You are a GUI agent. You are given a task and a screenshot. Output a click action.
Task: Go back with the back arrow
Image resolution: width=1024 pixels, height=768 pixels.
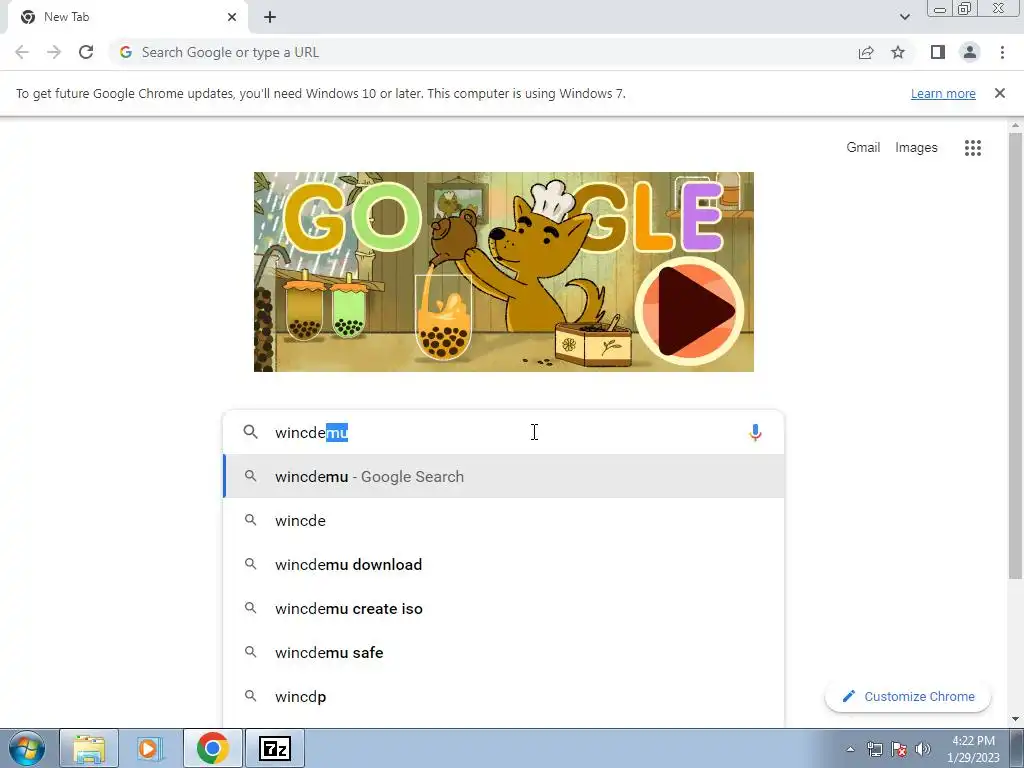pyautogui.click(x=22, y=52)
